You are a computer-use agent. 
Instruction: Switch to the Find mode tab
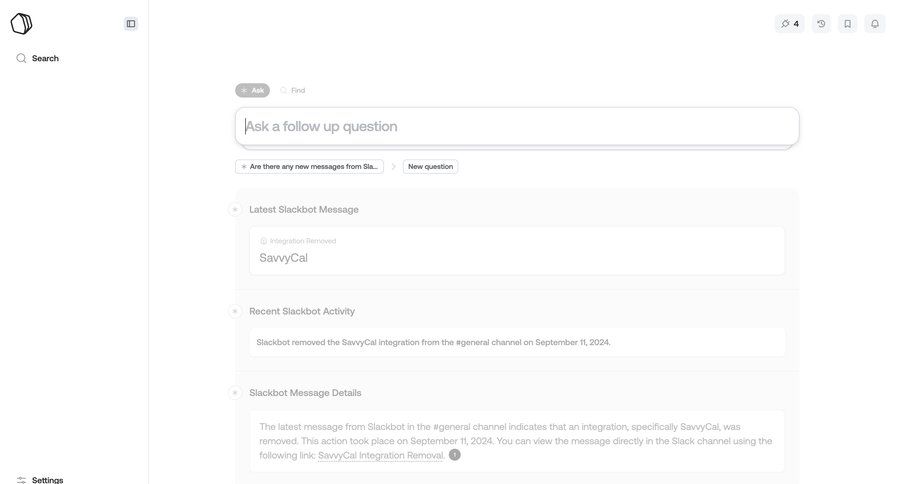click(x=293, y=90)
